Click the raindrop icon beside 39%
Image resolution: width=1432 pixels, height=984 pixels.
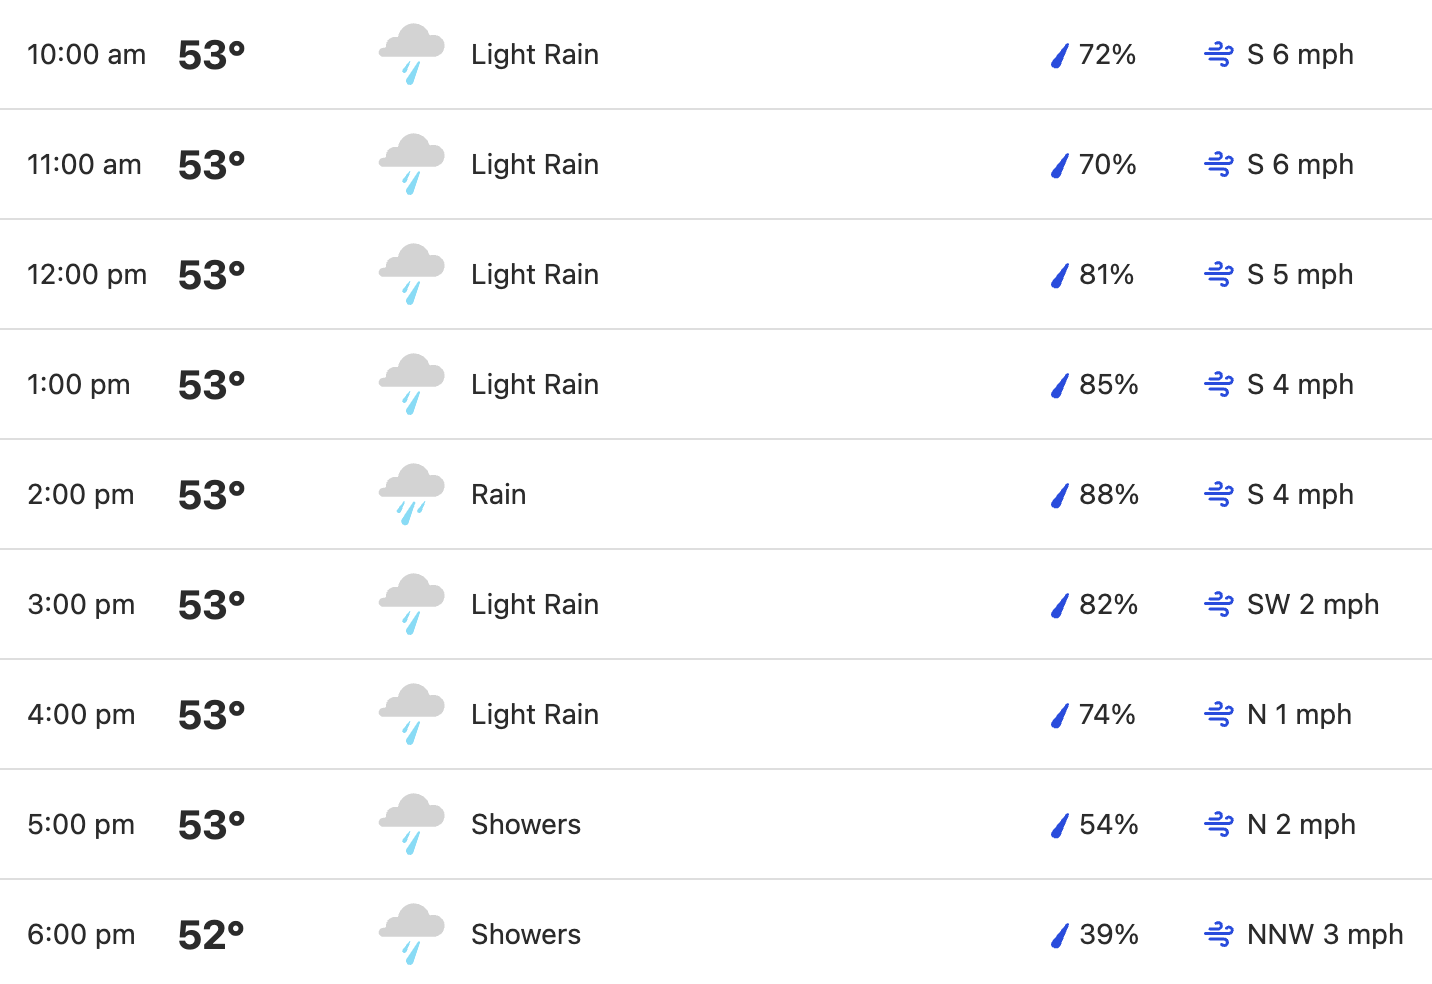(x=1060, y=935)
